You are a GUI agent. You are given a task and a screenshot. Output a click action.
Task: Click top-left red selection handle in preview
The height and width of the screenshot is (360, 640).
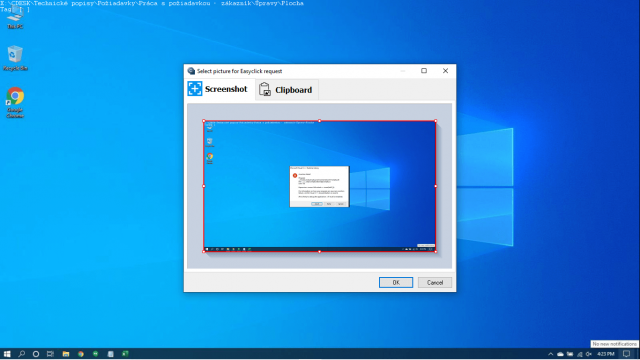[x=204, y=121]
